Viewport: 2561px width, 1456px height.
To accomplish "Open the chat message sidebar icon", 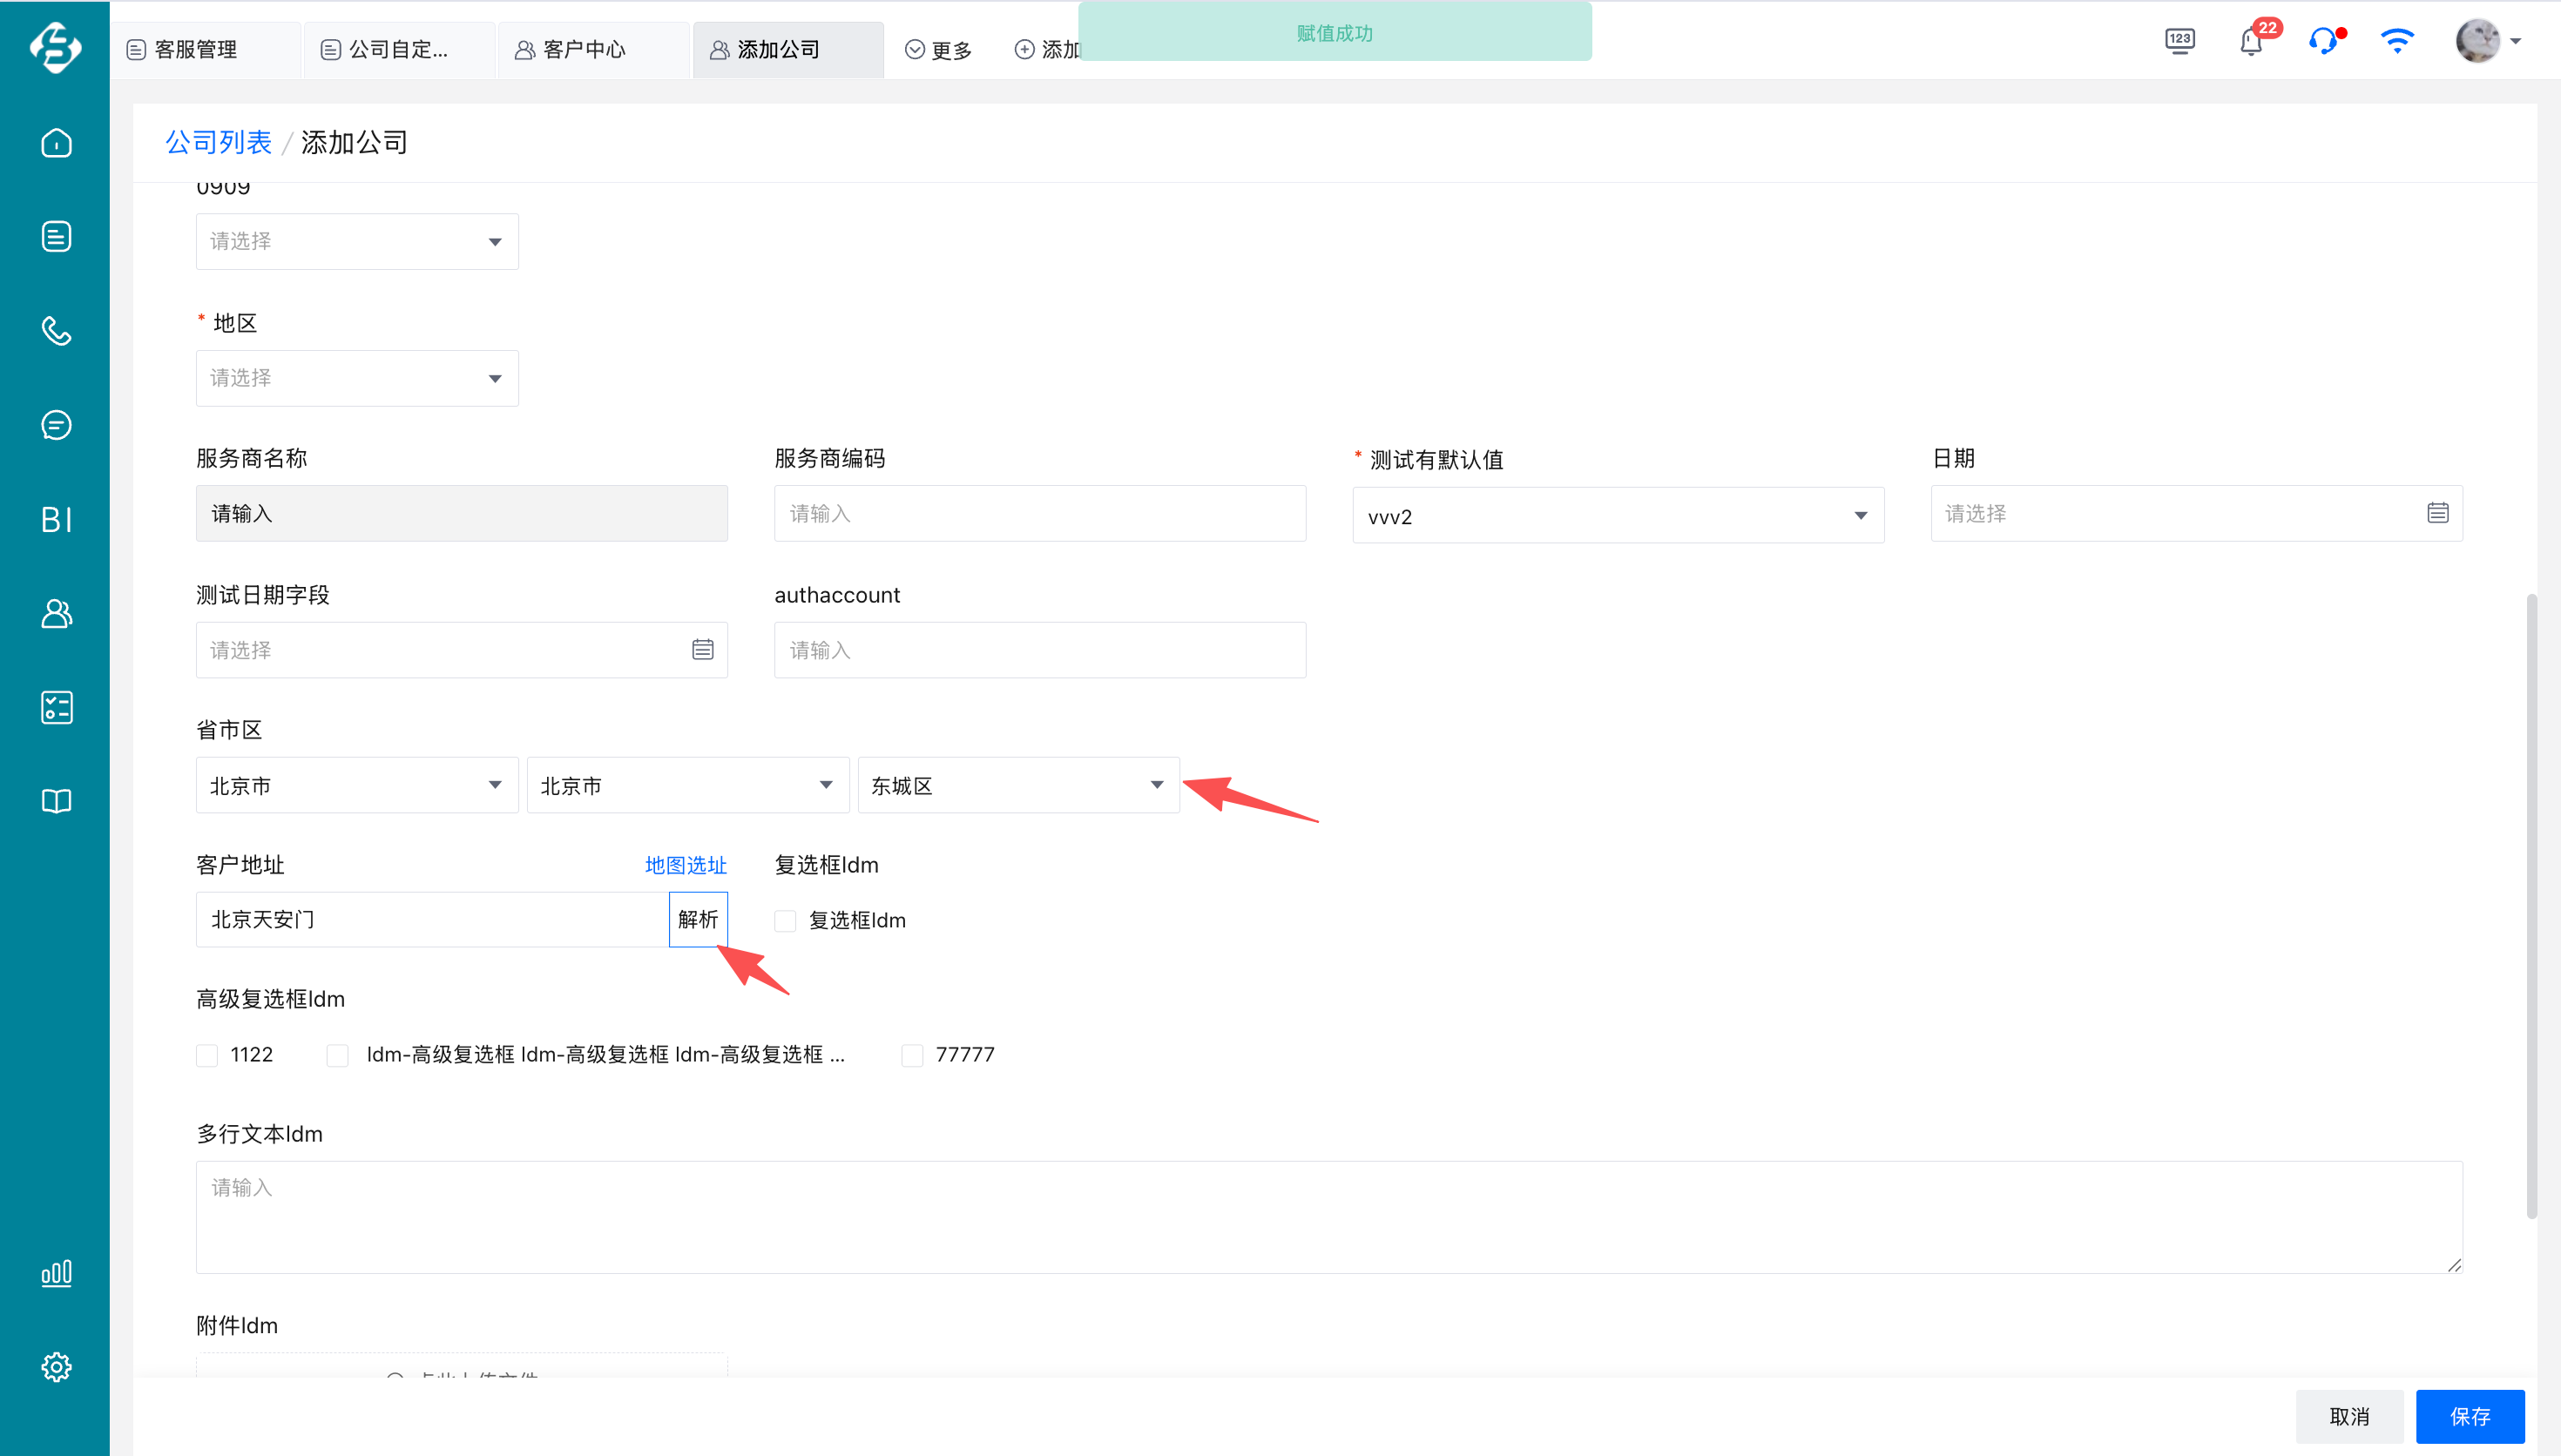I will coord(56,425).
